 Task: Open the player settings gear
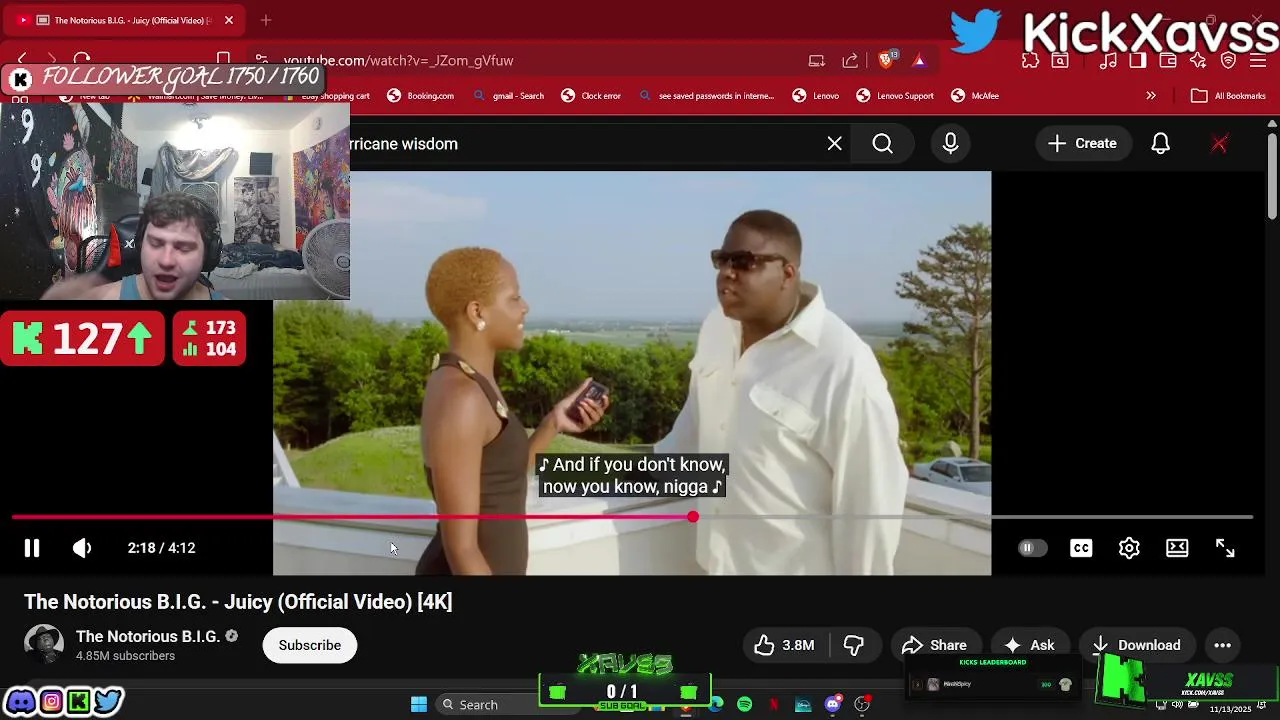(1129, 548)
